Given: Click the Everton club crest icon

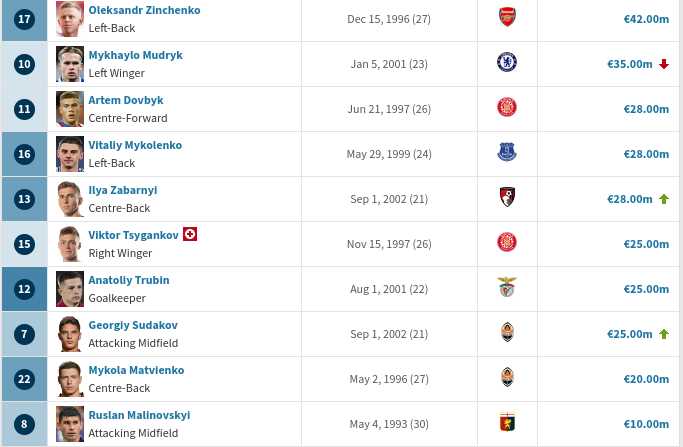Looking at the screenshot, I should coord(507,153).
